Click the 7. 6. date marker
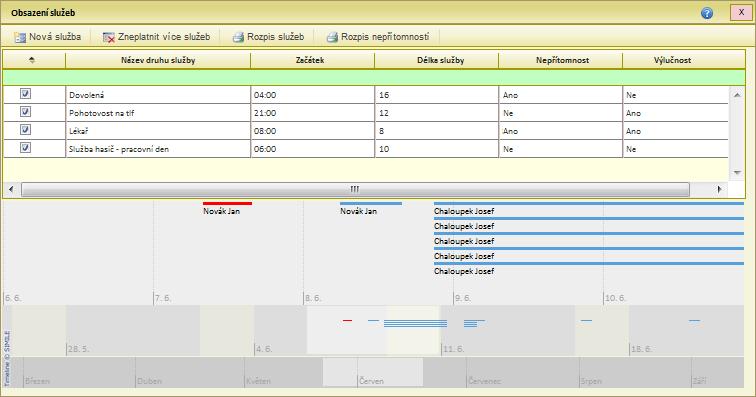Screen dimensions: 756x397 pos(163,298)
